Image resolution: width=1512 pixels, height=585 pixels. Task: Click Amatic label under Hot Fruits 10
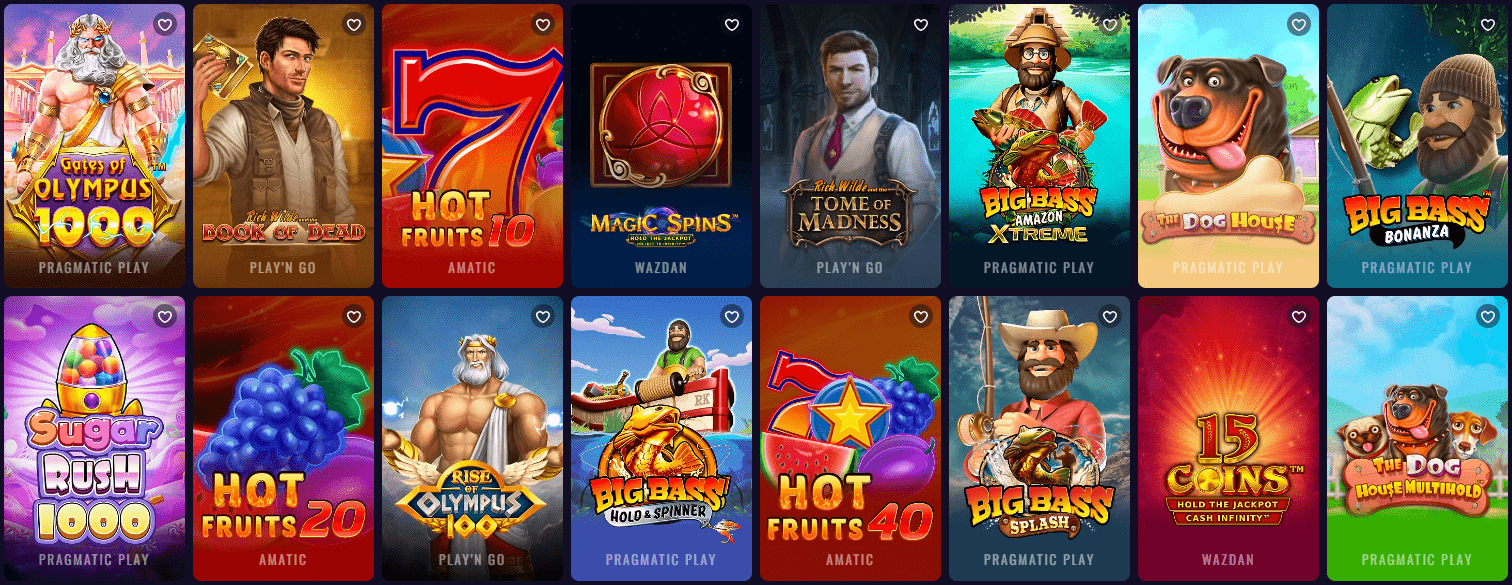(x=472, y=268)
